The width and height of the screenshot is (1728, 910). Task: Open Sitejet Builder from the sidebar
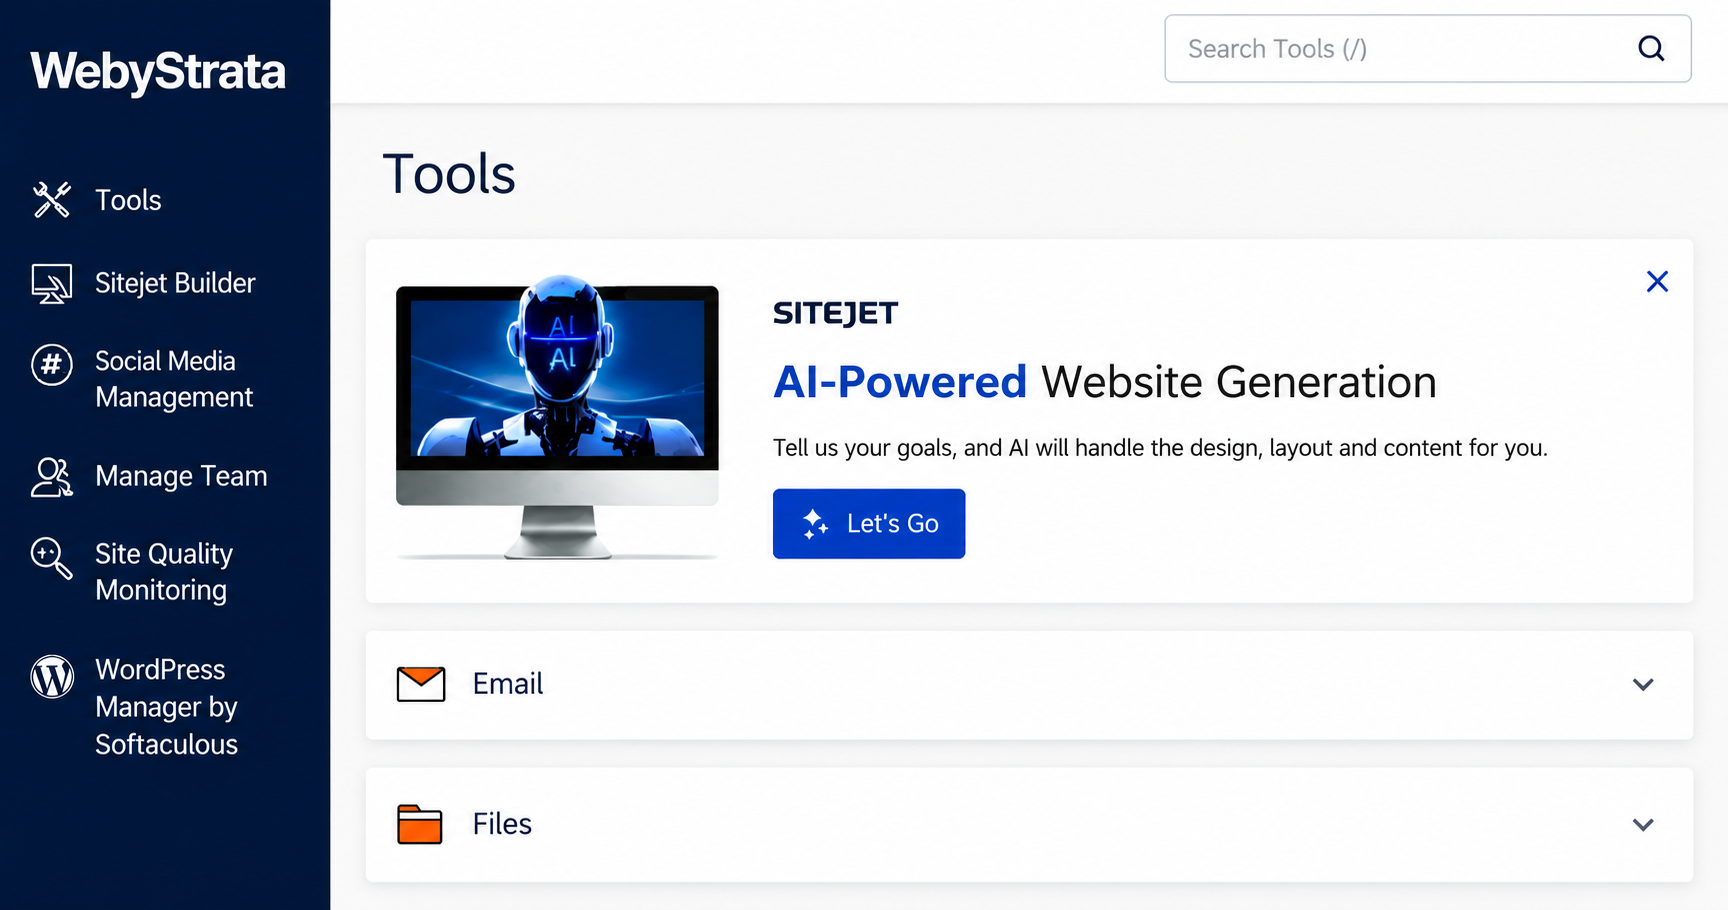175,283
